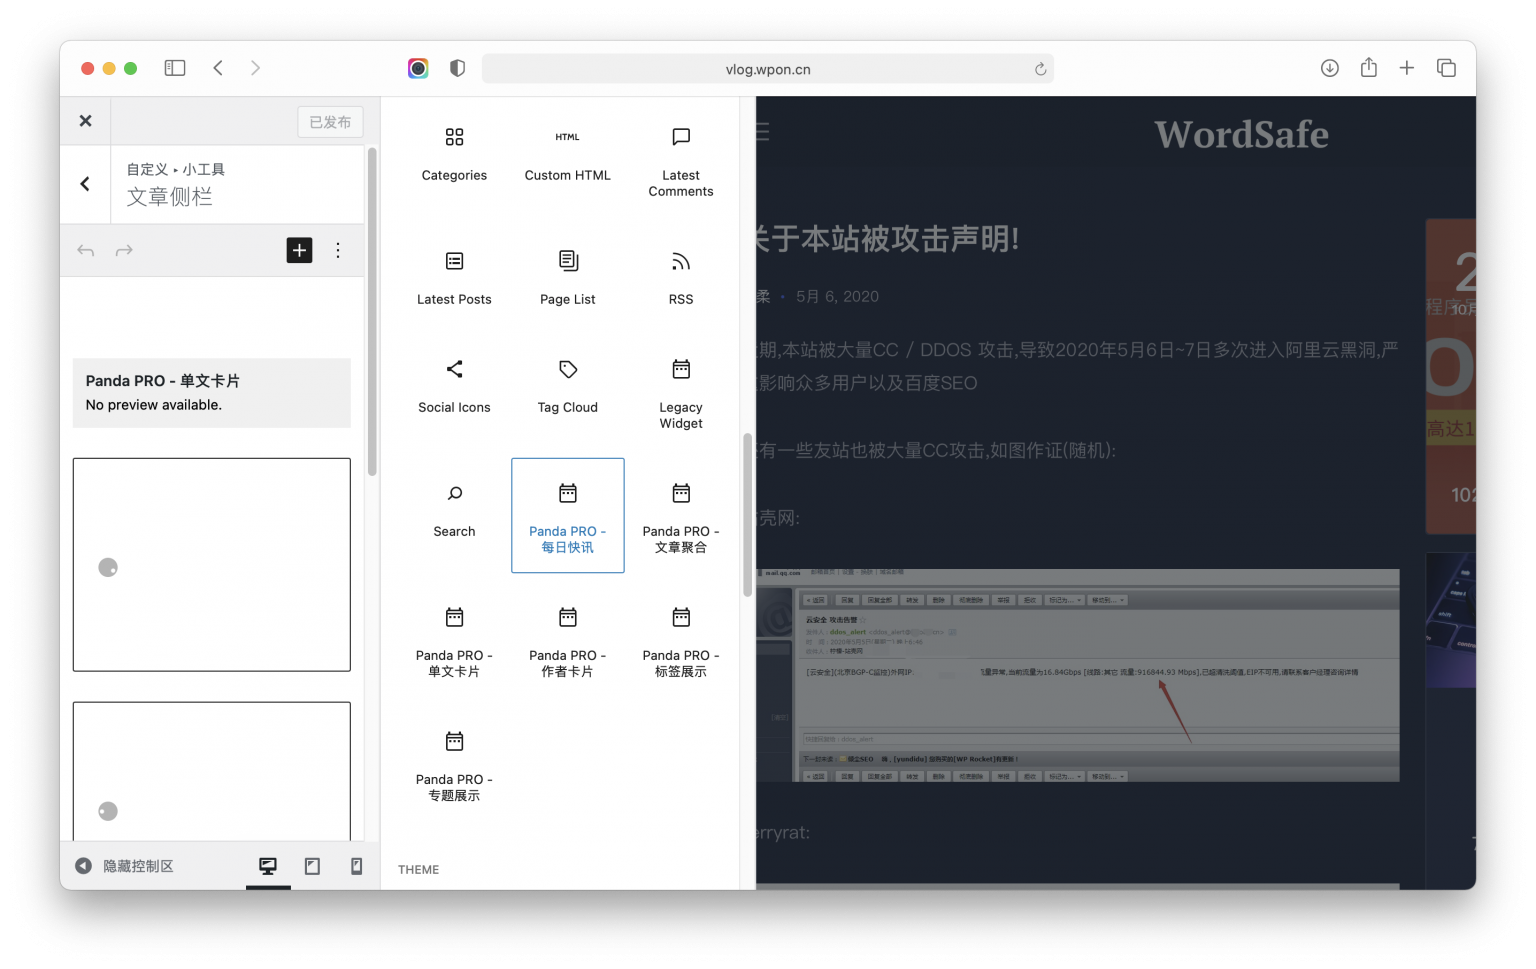Click the 5月 6, 2020 post date
This screenshot has width=1536, height=969.
[837, 297]
